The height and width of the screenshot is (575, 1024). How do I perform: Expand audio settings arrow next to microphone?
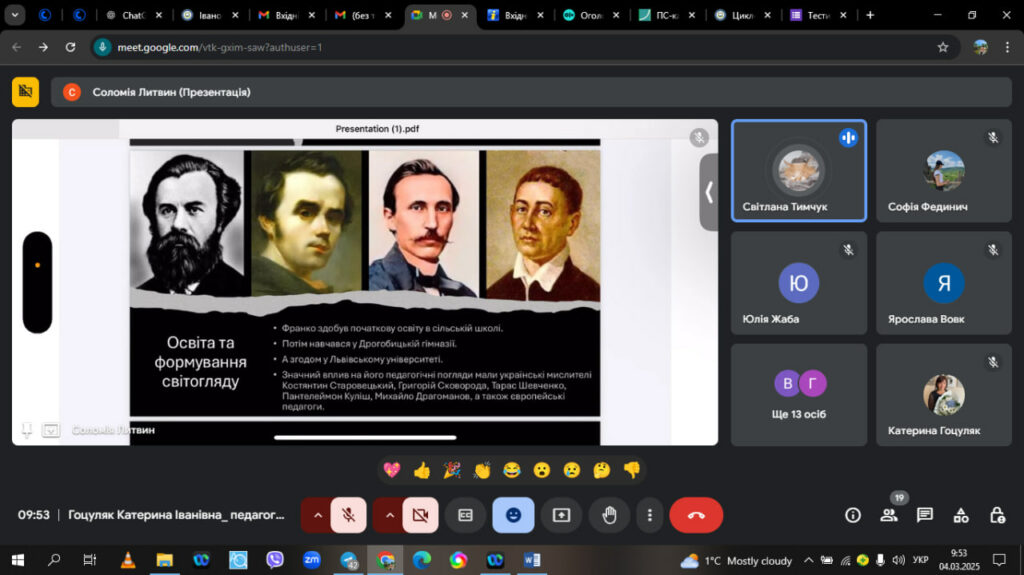tap(317, 515)
